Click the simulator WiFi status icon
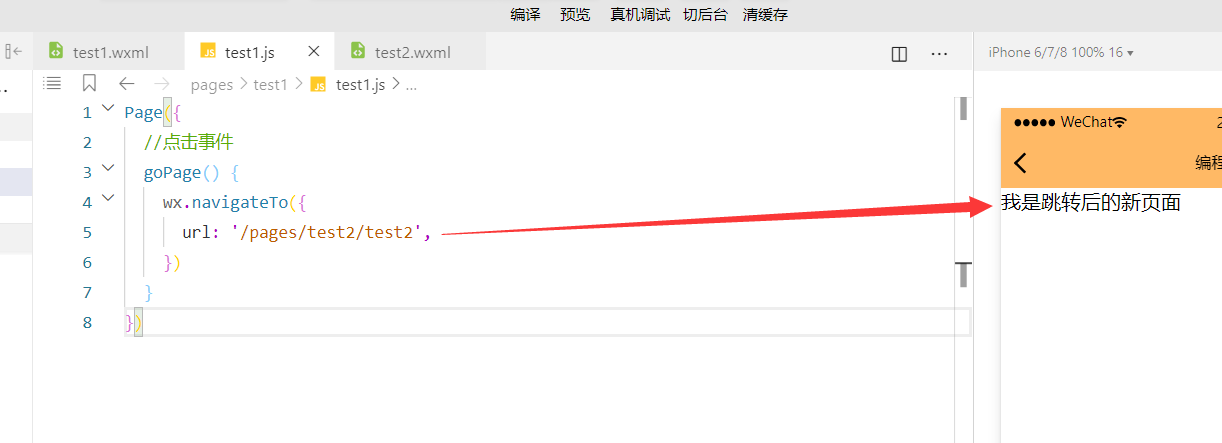 1119,122
